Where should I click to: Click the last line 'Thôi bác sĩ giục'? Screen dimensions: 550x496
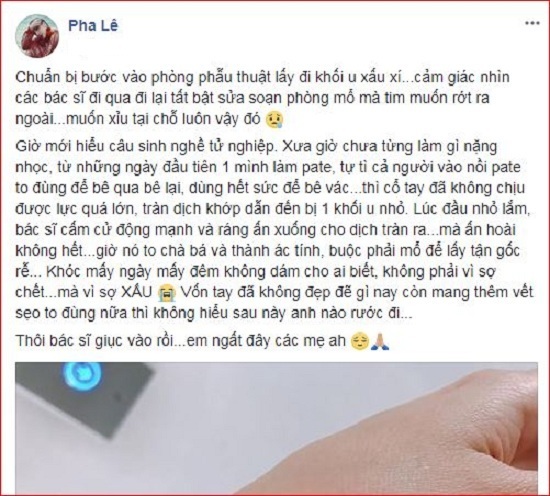tap(202, 341)
